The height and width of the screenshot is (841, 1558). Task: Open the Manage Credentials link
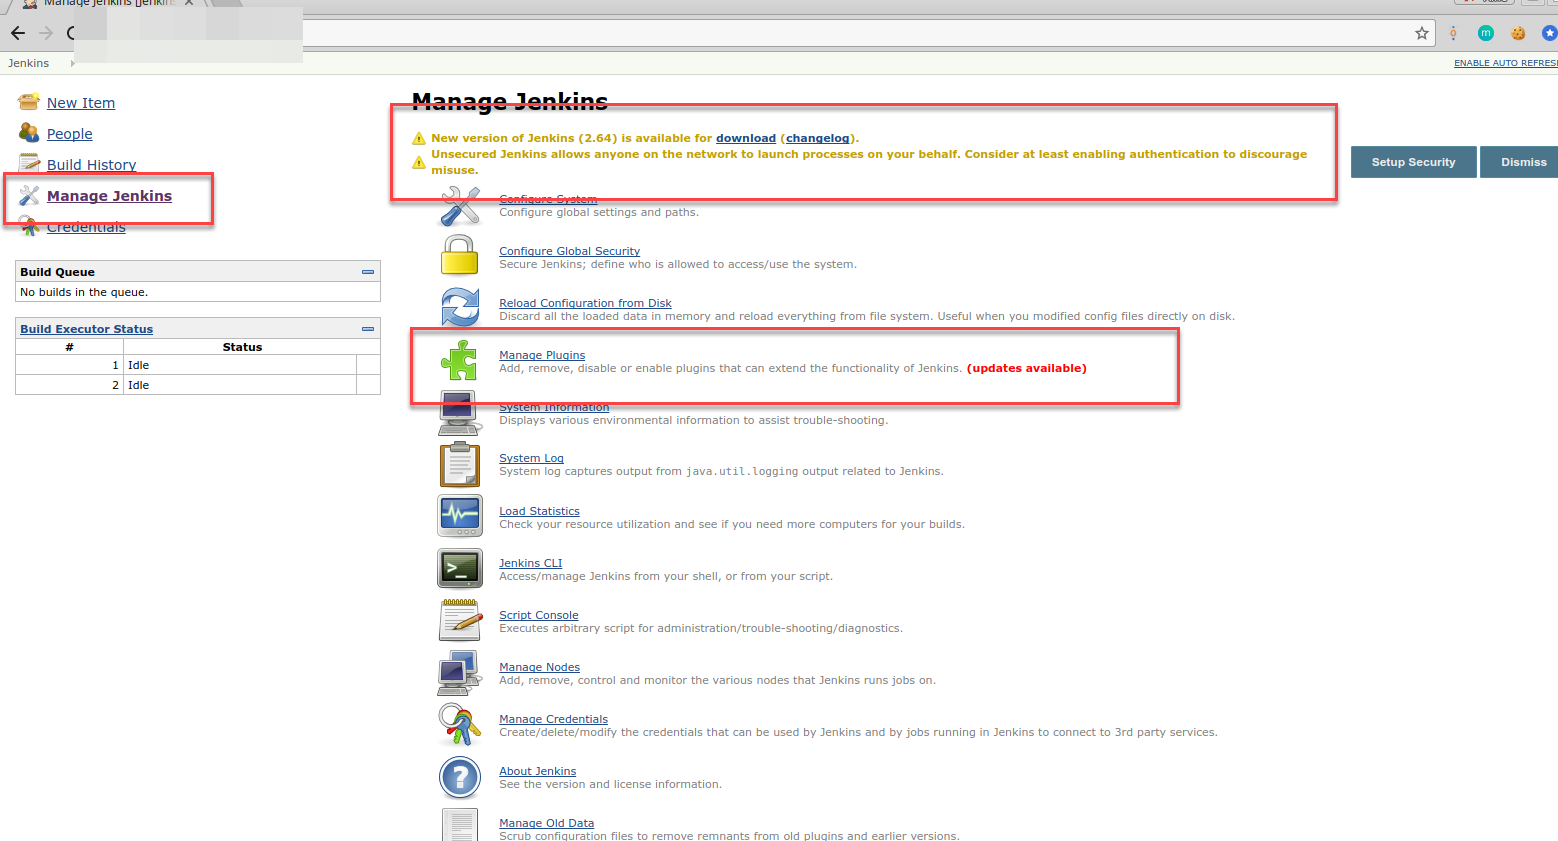click(x=553, y=719)
